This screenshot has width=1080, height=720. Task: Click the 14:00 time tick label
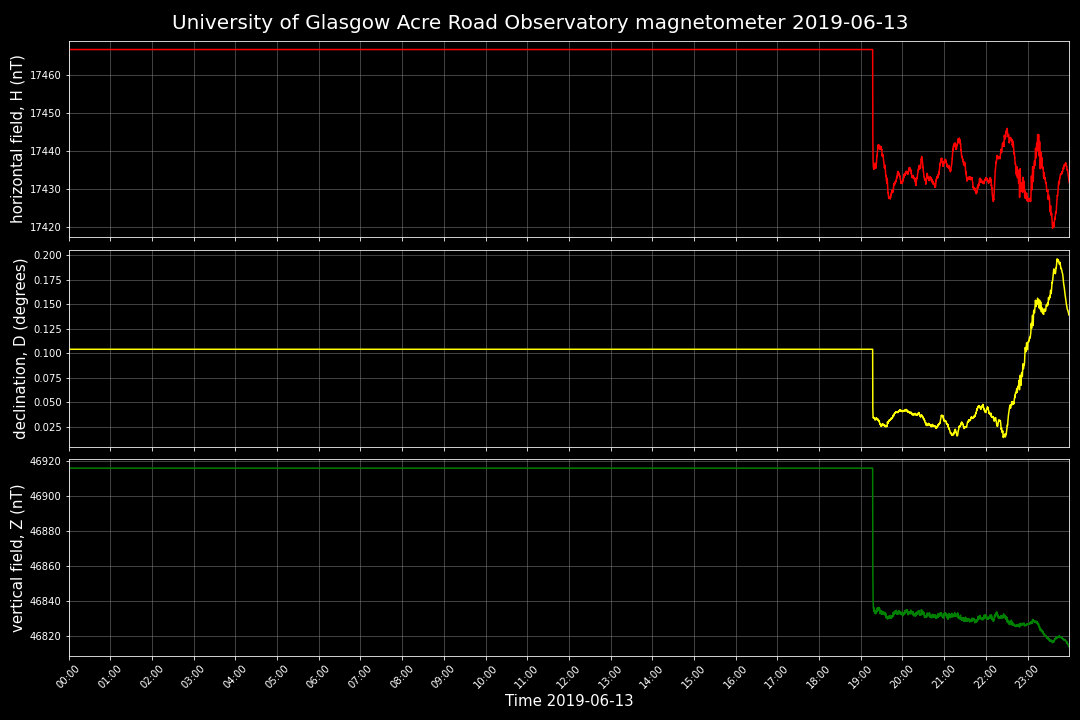(x=650, y=677)
